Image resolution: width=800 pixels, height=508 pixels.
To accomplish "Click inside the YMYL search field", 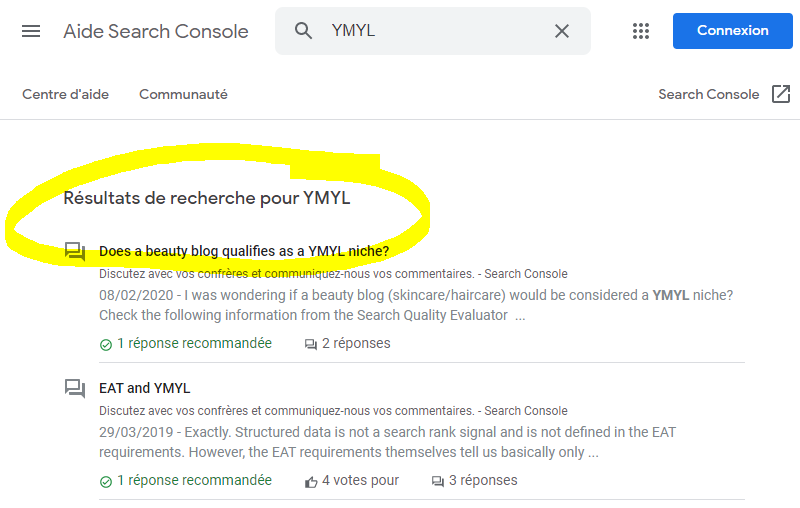I will tap(434, 31).
